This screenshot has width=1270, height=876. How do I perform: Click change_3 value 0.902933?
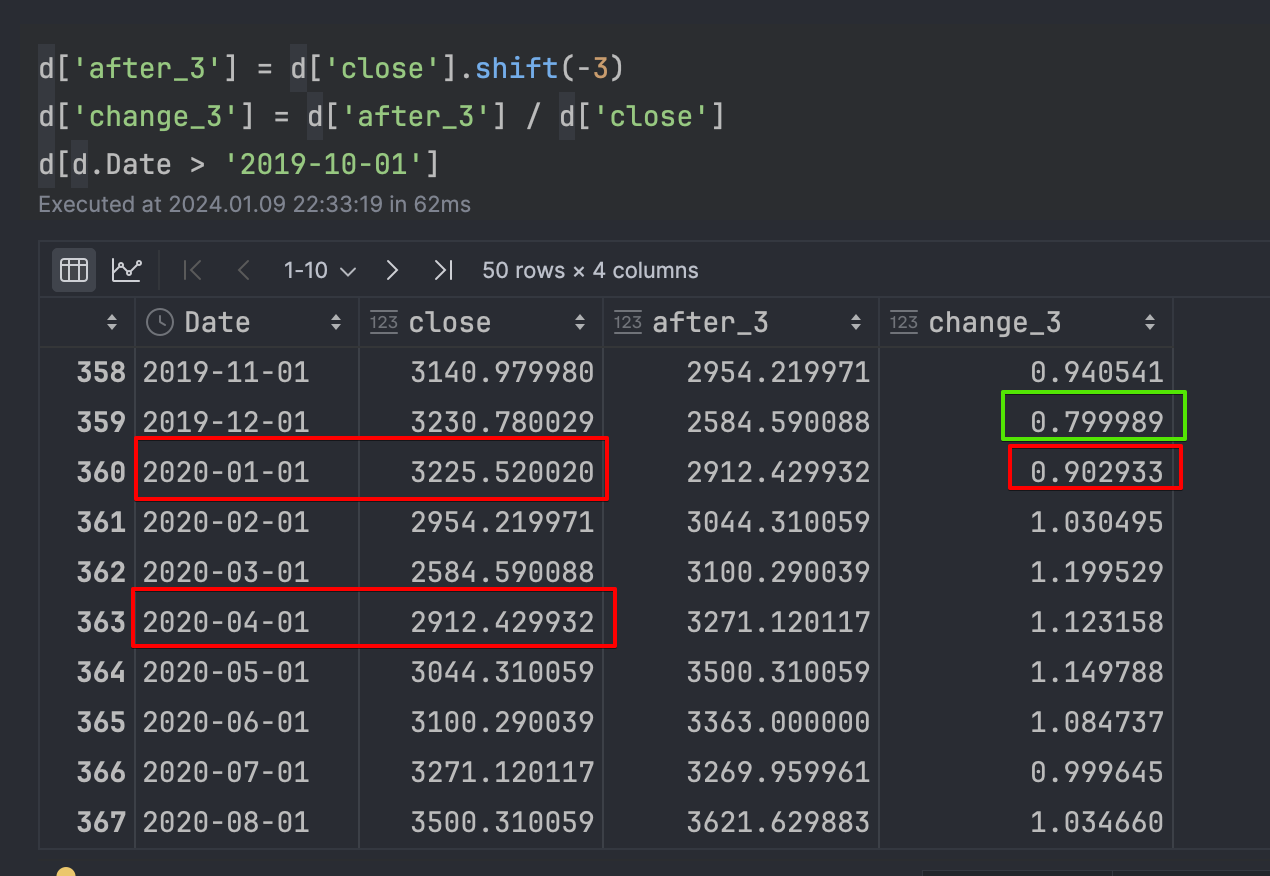1097,472
